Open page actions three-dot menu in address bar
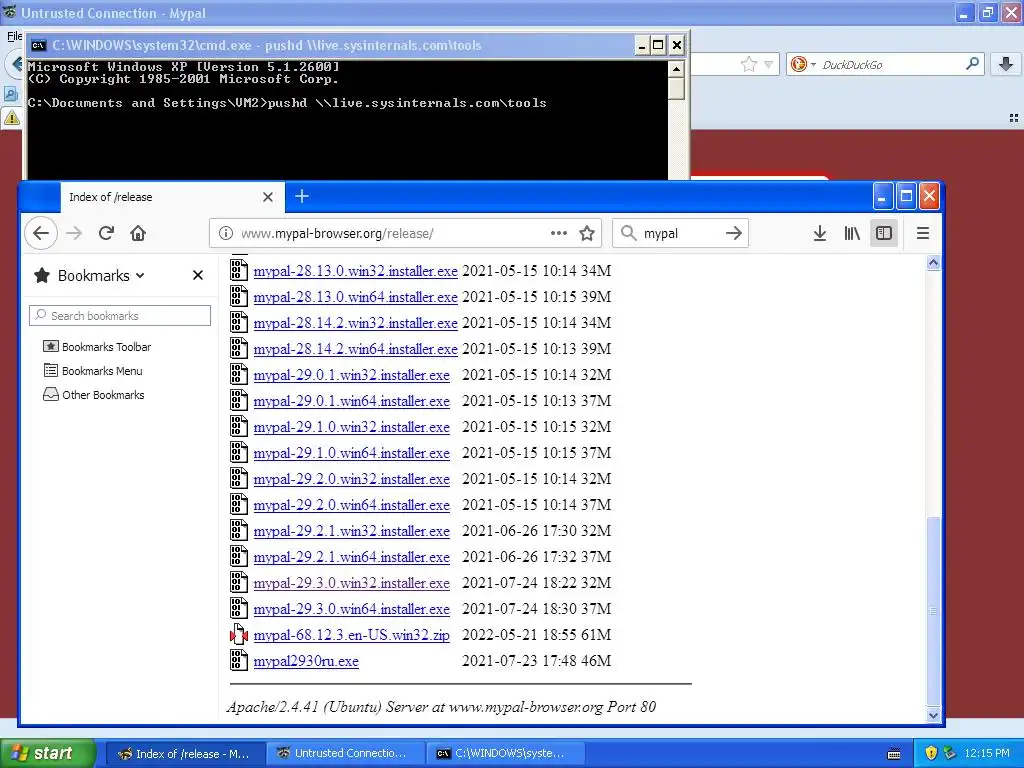 click(558, 233)
